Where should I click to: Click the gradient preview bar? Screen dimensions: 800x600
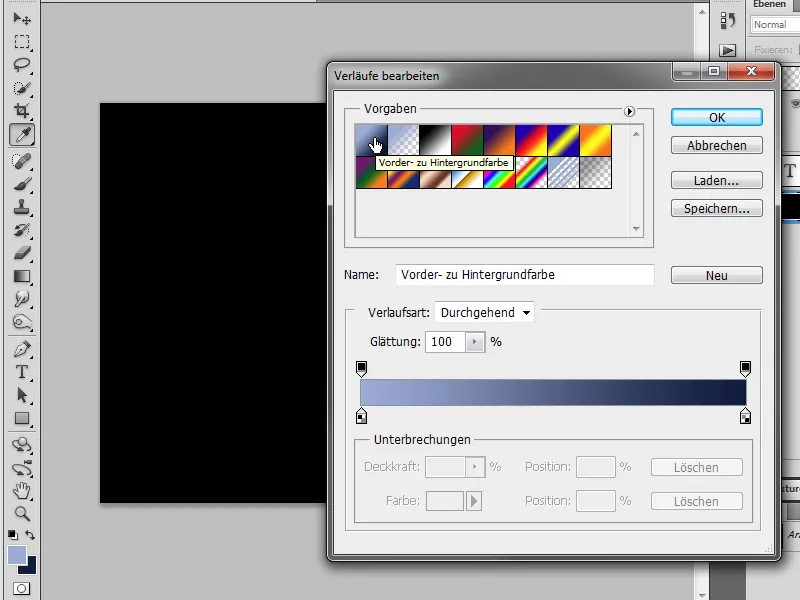coord(553,392)
